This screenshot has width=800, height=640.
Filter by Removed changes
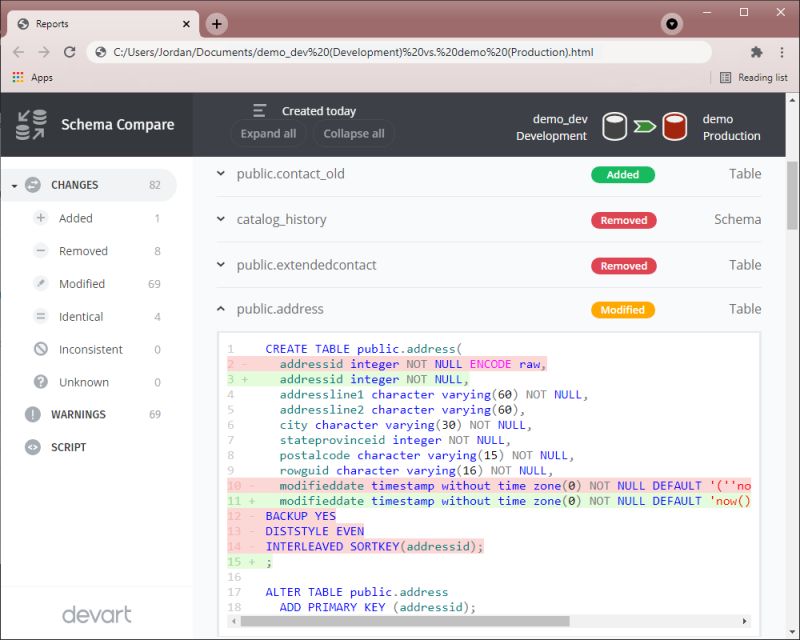click(x=97, y=251)
